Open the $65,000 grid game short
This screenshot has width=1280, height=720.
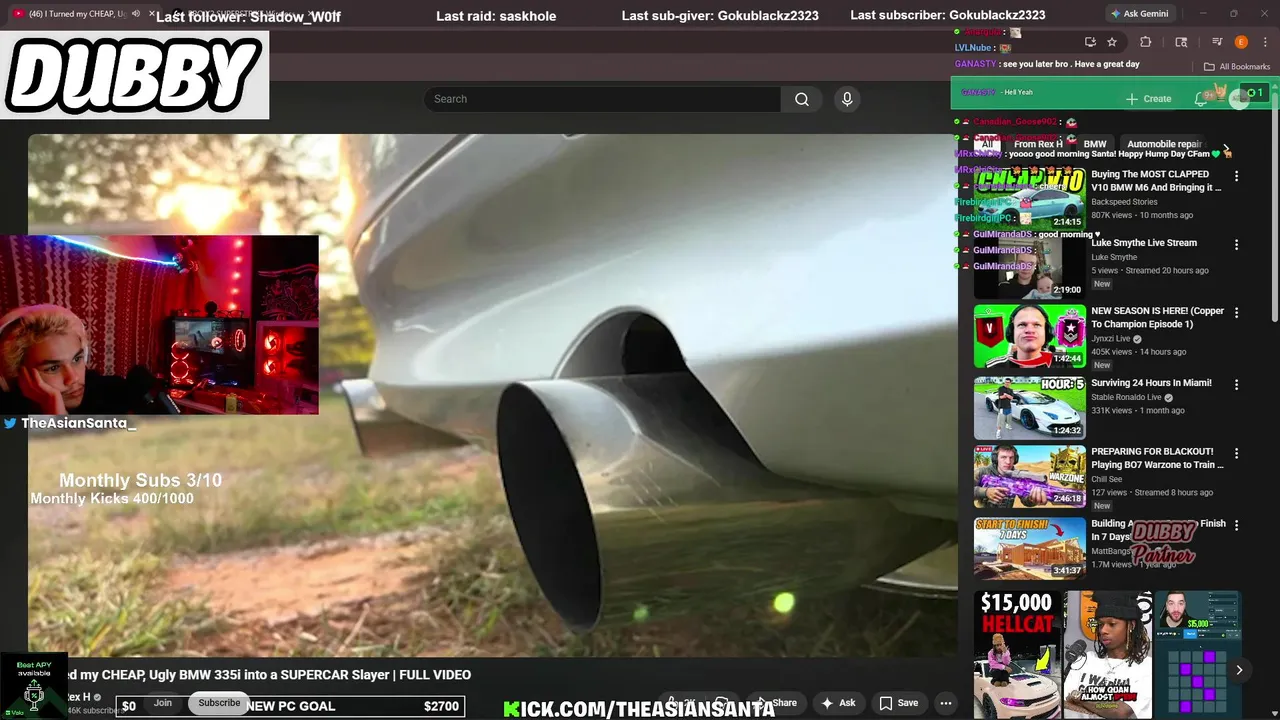pyautogui.click(x=1198, y=654)
